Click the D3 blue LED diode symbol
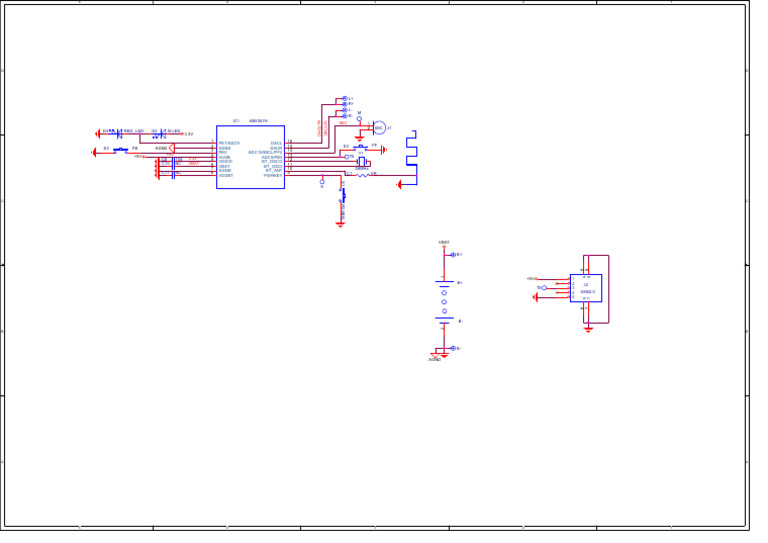Screen dimensions: 768x543 coord(160,134)
